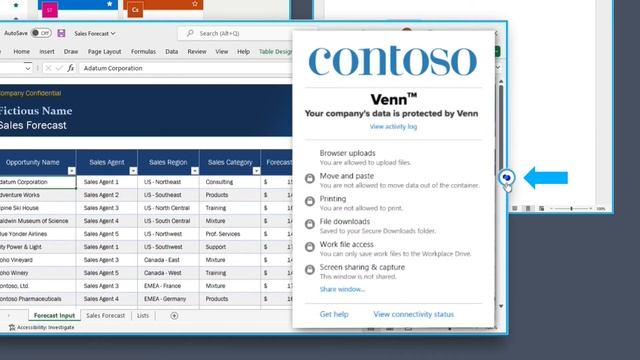Switch to the Forecast Input sheet tab
Viewport: 640px width, 360px height.
tap(54, 316)
